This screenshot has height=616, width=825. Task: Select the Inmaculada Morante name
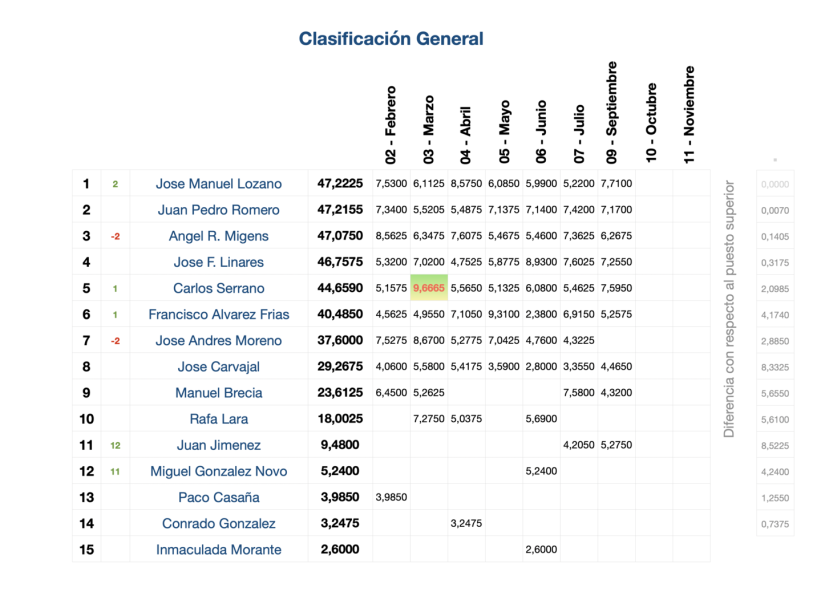click(x=219, y=549)
